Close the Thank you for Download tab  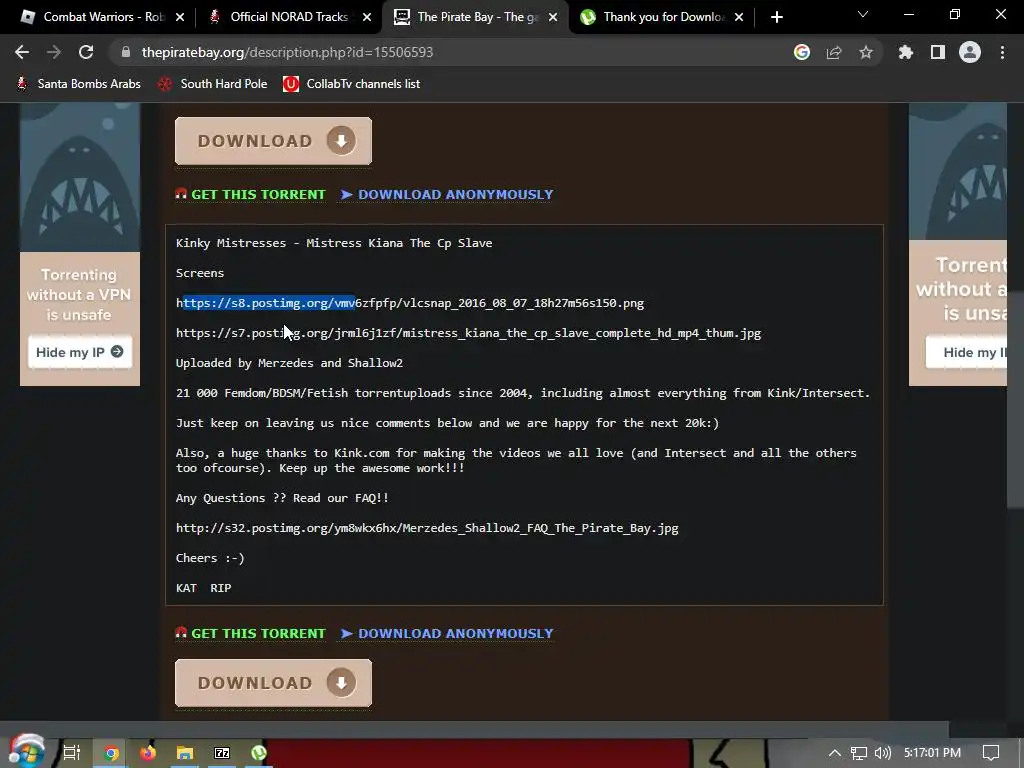pyautogui.click(x=739, y=17)
